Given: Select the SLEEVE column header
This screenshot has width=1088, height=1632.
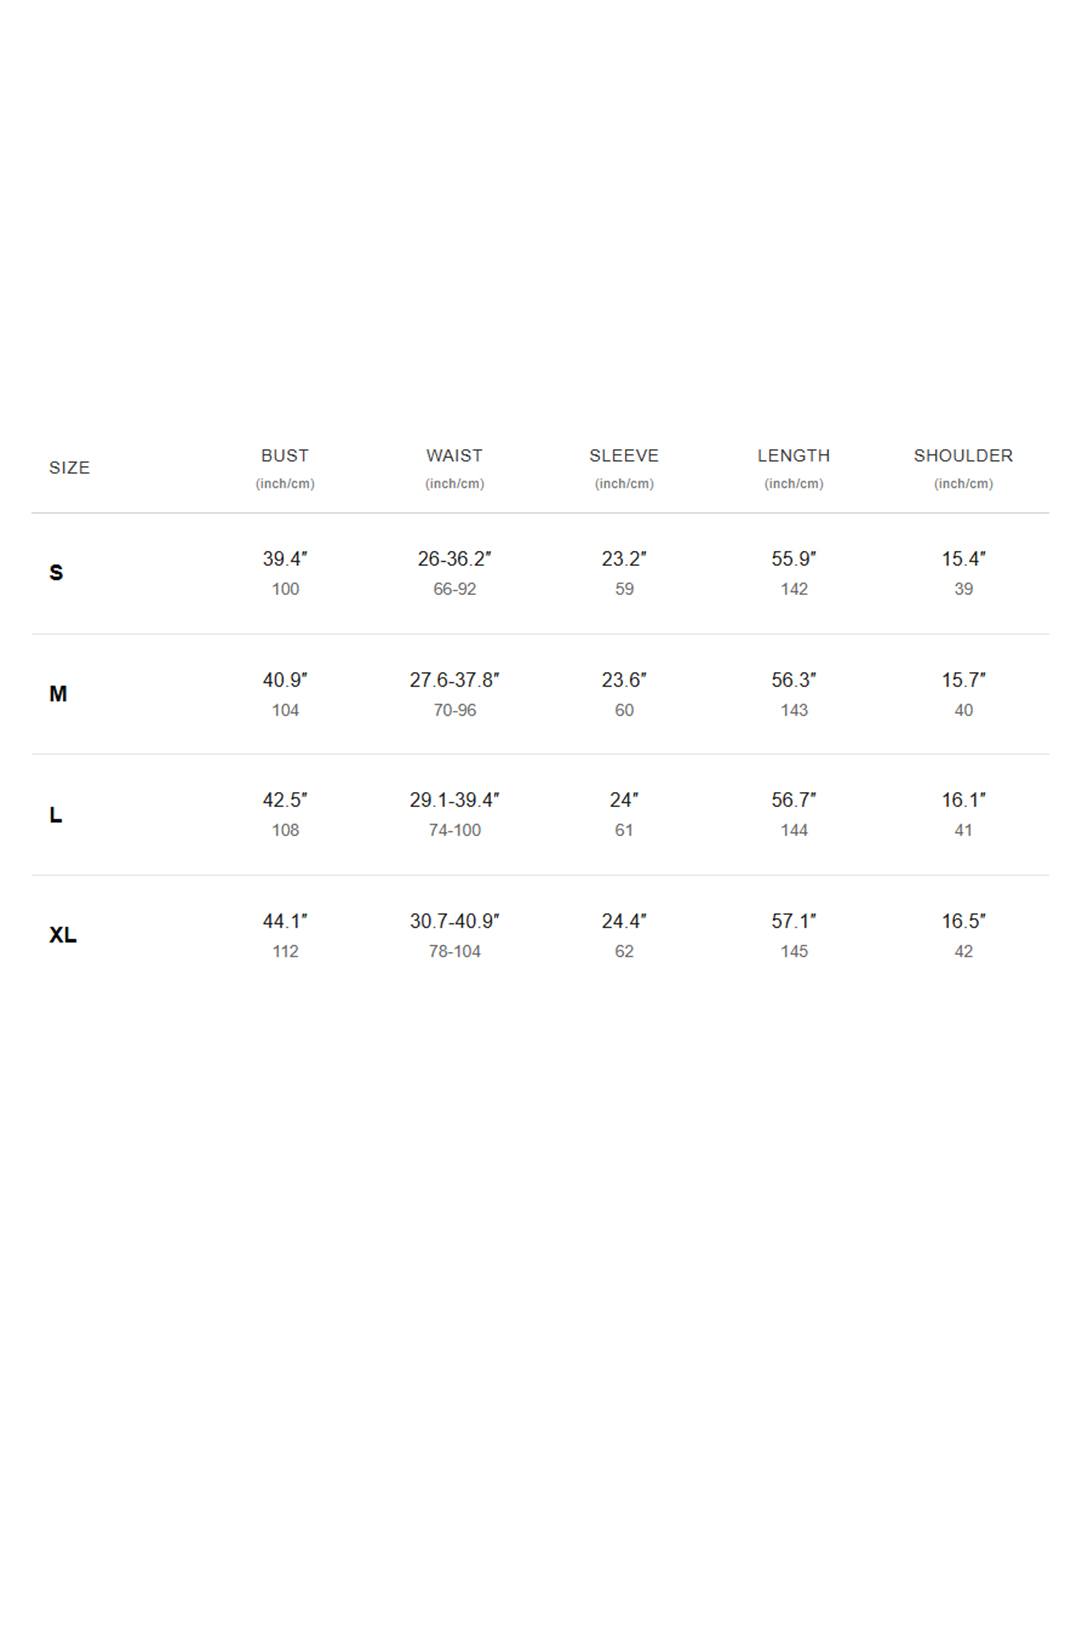Looking at the screenshot, I should click(624, 456).
